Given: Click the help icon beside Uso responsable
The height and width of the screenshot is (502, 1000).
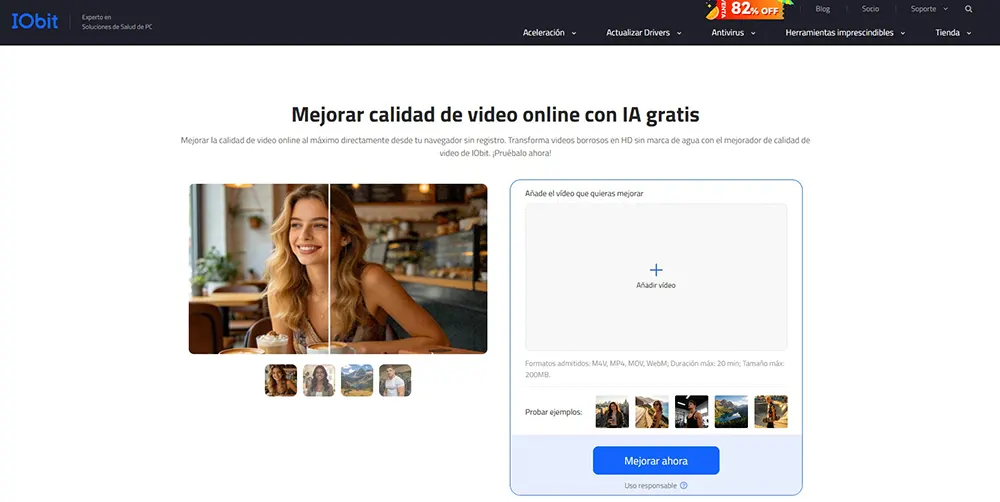Looking at the screenshot, I should point(684,485).
